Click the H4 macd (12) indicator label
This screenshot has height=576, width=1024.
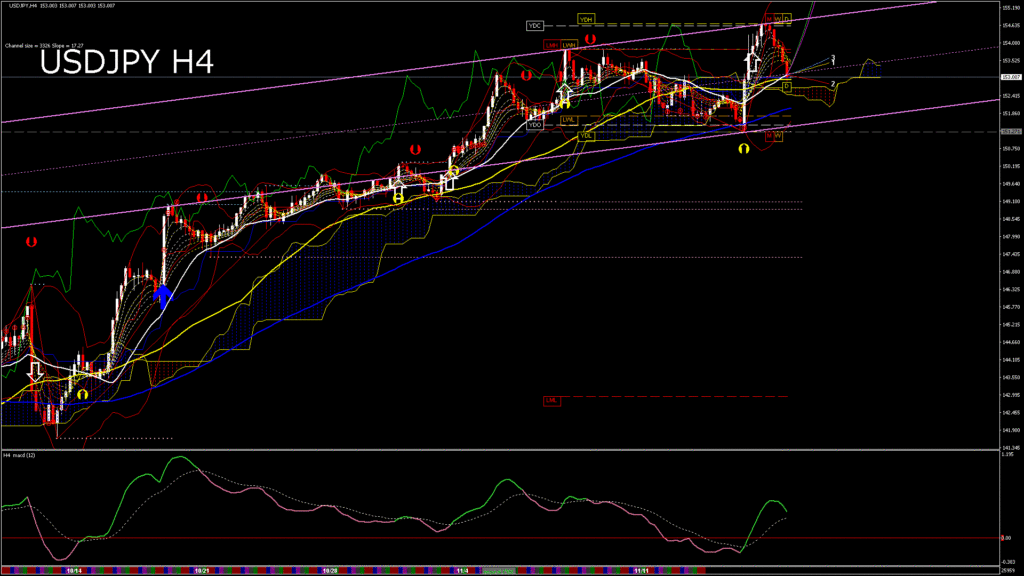[x=20, y=455]
